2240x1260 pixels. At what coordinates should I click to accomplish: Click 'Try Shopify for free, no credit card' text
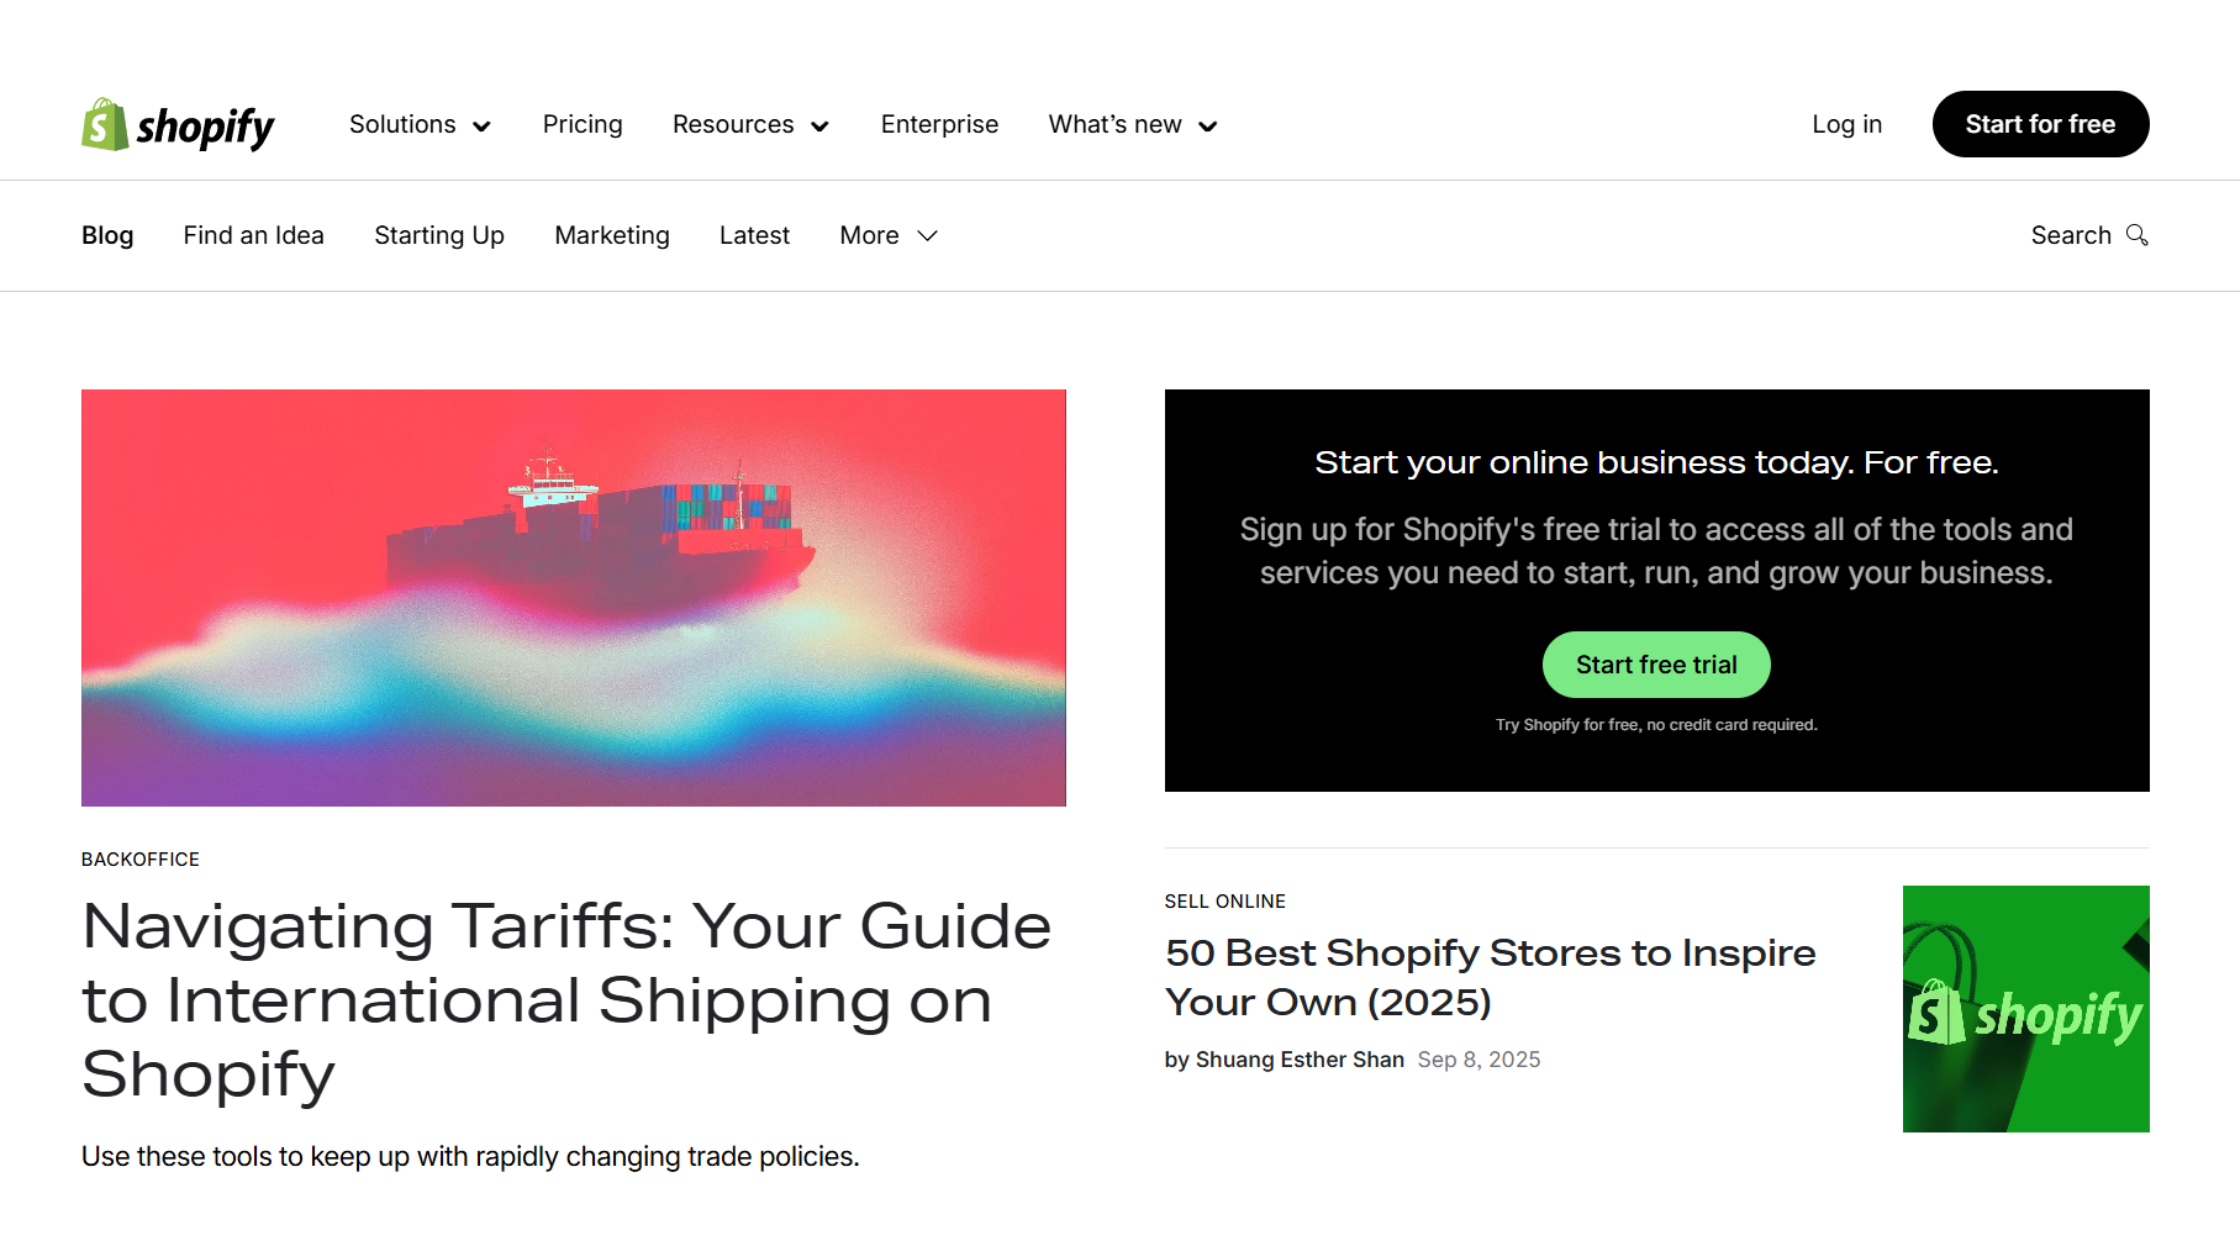tap(1656, 725)
